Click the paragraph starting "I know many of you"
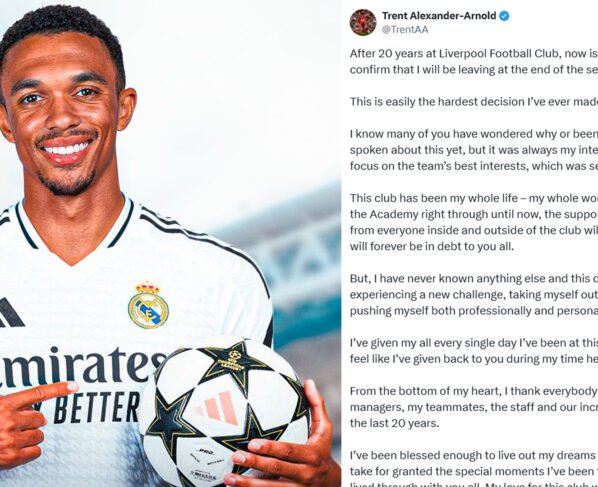Screen dimensions: 598x487 coord(474,150)
